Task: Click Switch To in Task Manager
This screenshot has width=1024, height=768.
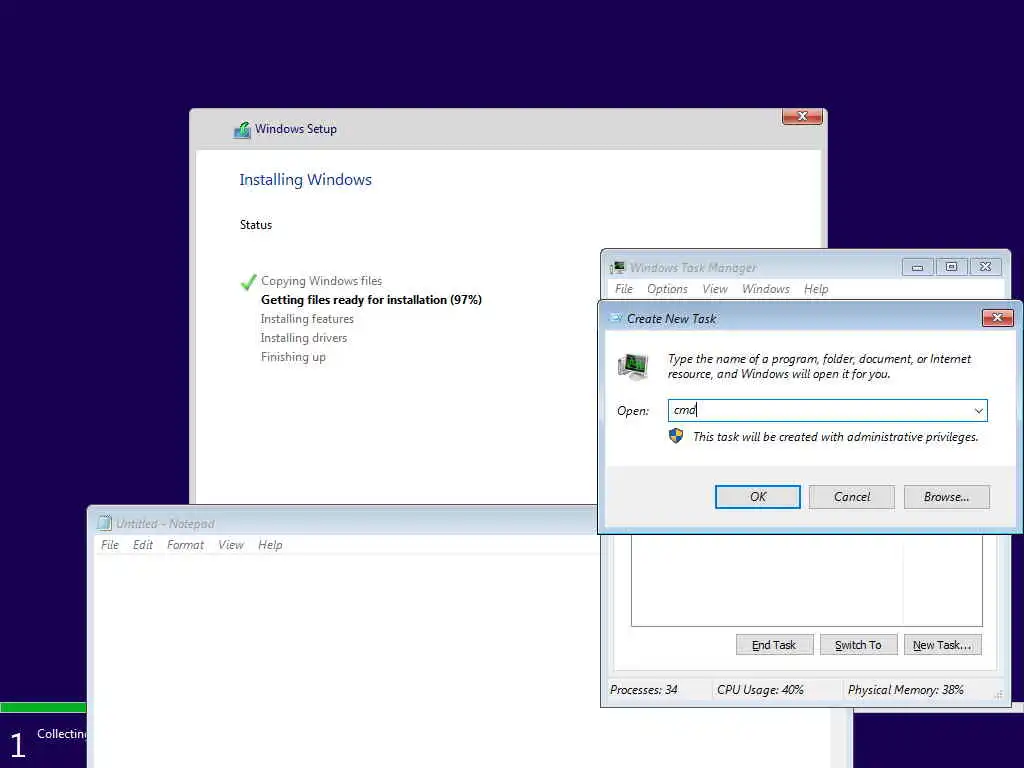Action: tap(858, 645)
